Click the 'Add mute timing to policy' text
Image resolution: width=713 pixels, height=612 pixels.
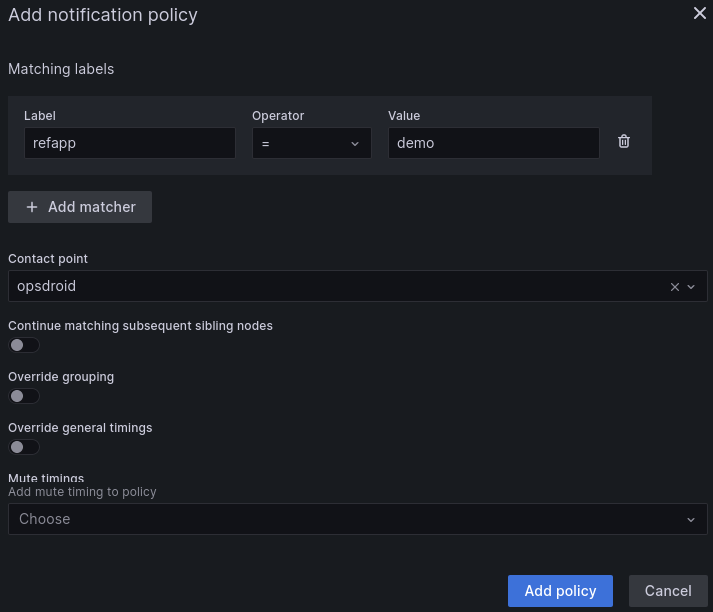coord(82,492)
